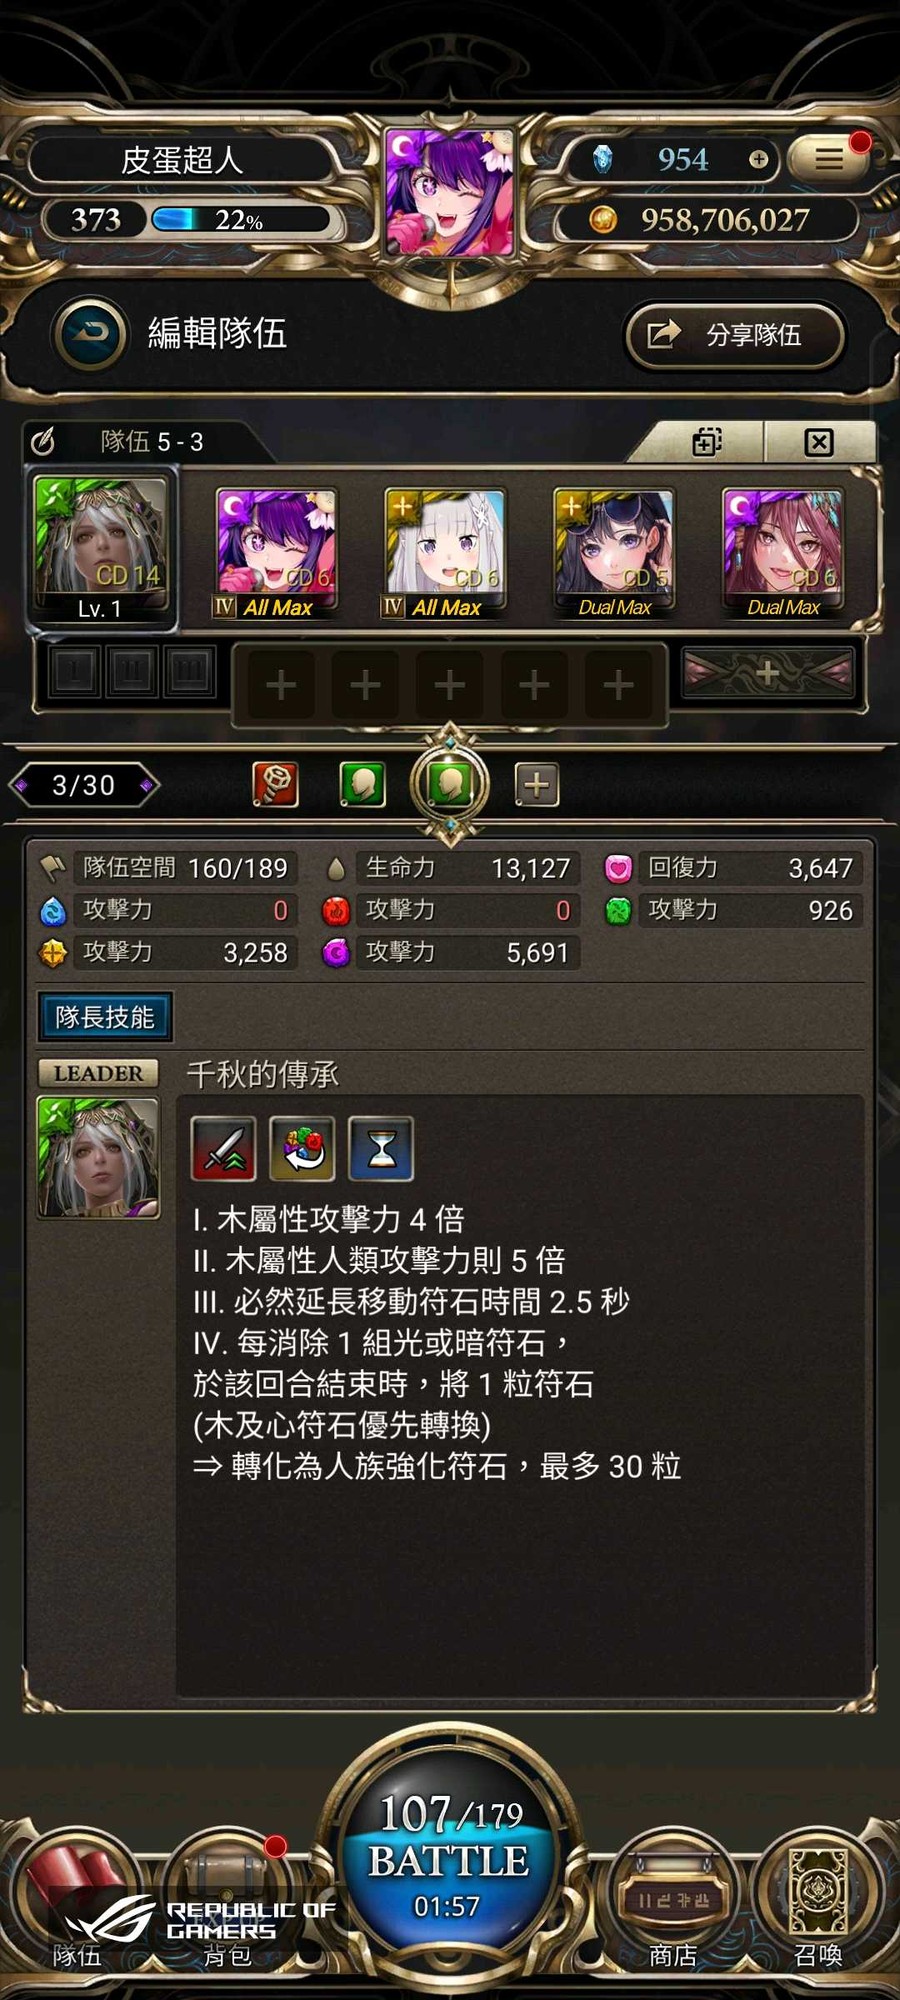Tap the back arrow beside 編輯隊伍
Screen dimensions: 900x2000
point(91,333)
